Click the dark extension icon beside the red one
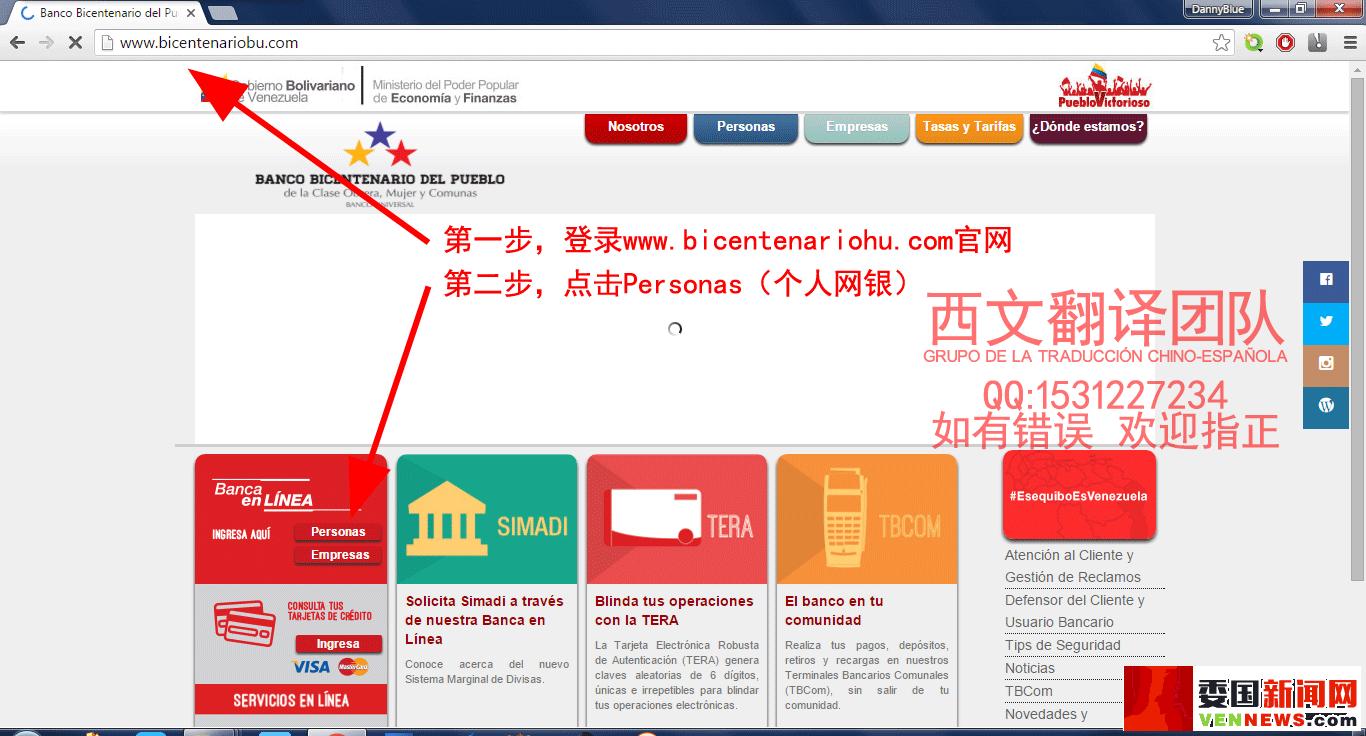The image size is (1366, 736). (1317, 43)
